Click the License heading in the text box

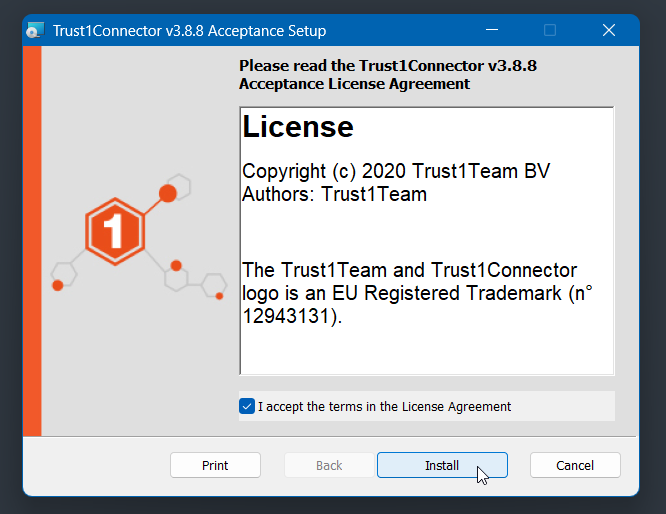pyautogui.click(x=298, y=127)
